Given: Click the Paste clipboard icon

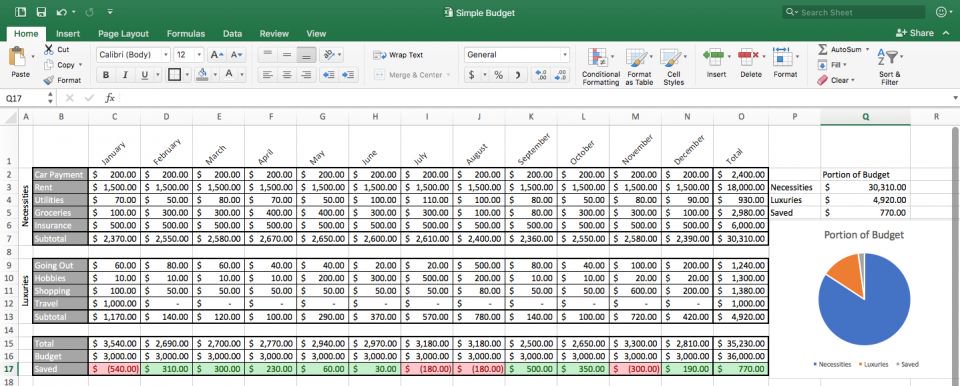Looking at the screenshot, I should [x=17, y=58].
